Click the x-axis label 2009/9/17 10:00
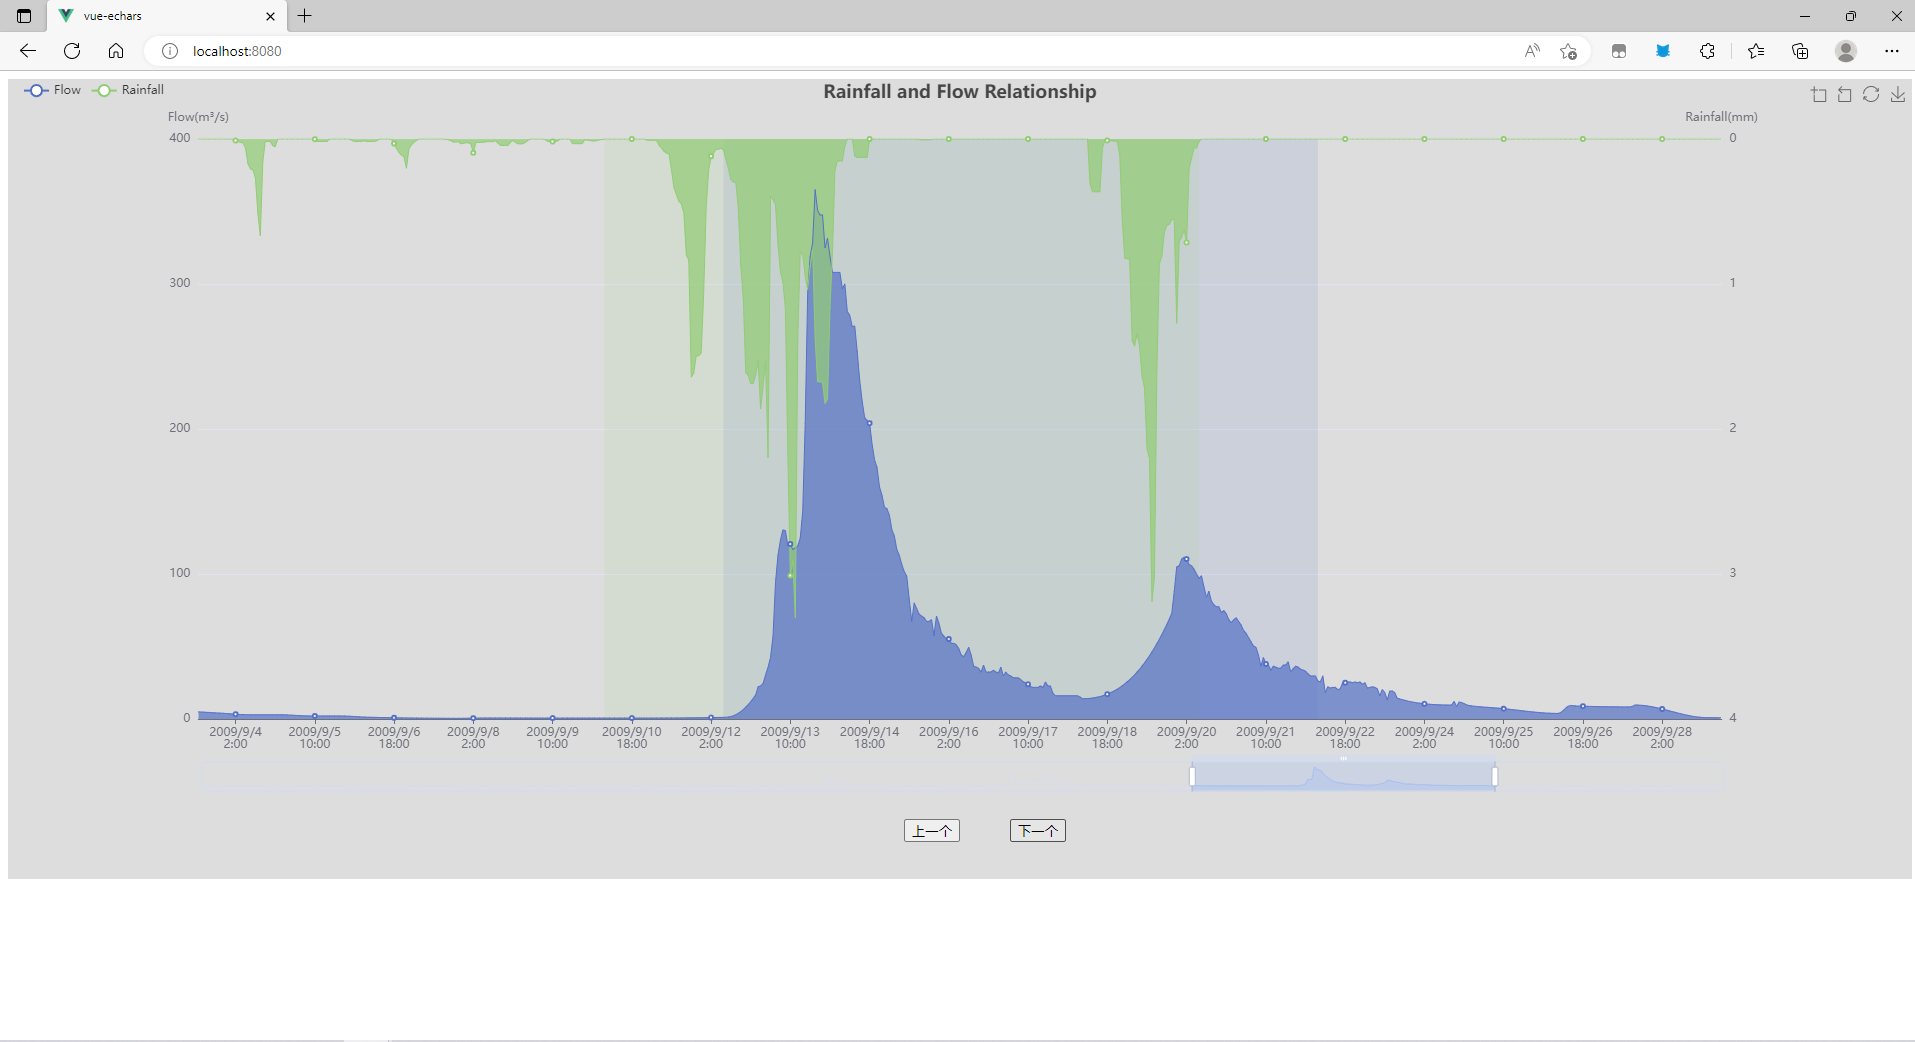The width and height of the screenshot is (1915, 1042). [1028, 738]
